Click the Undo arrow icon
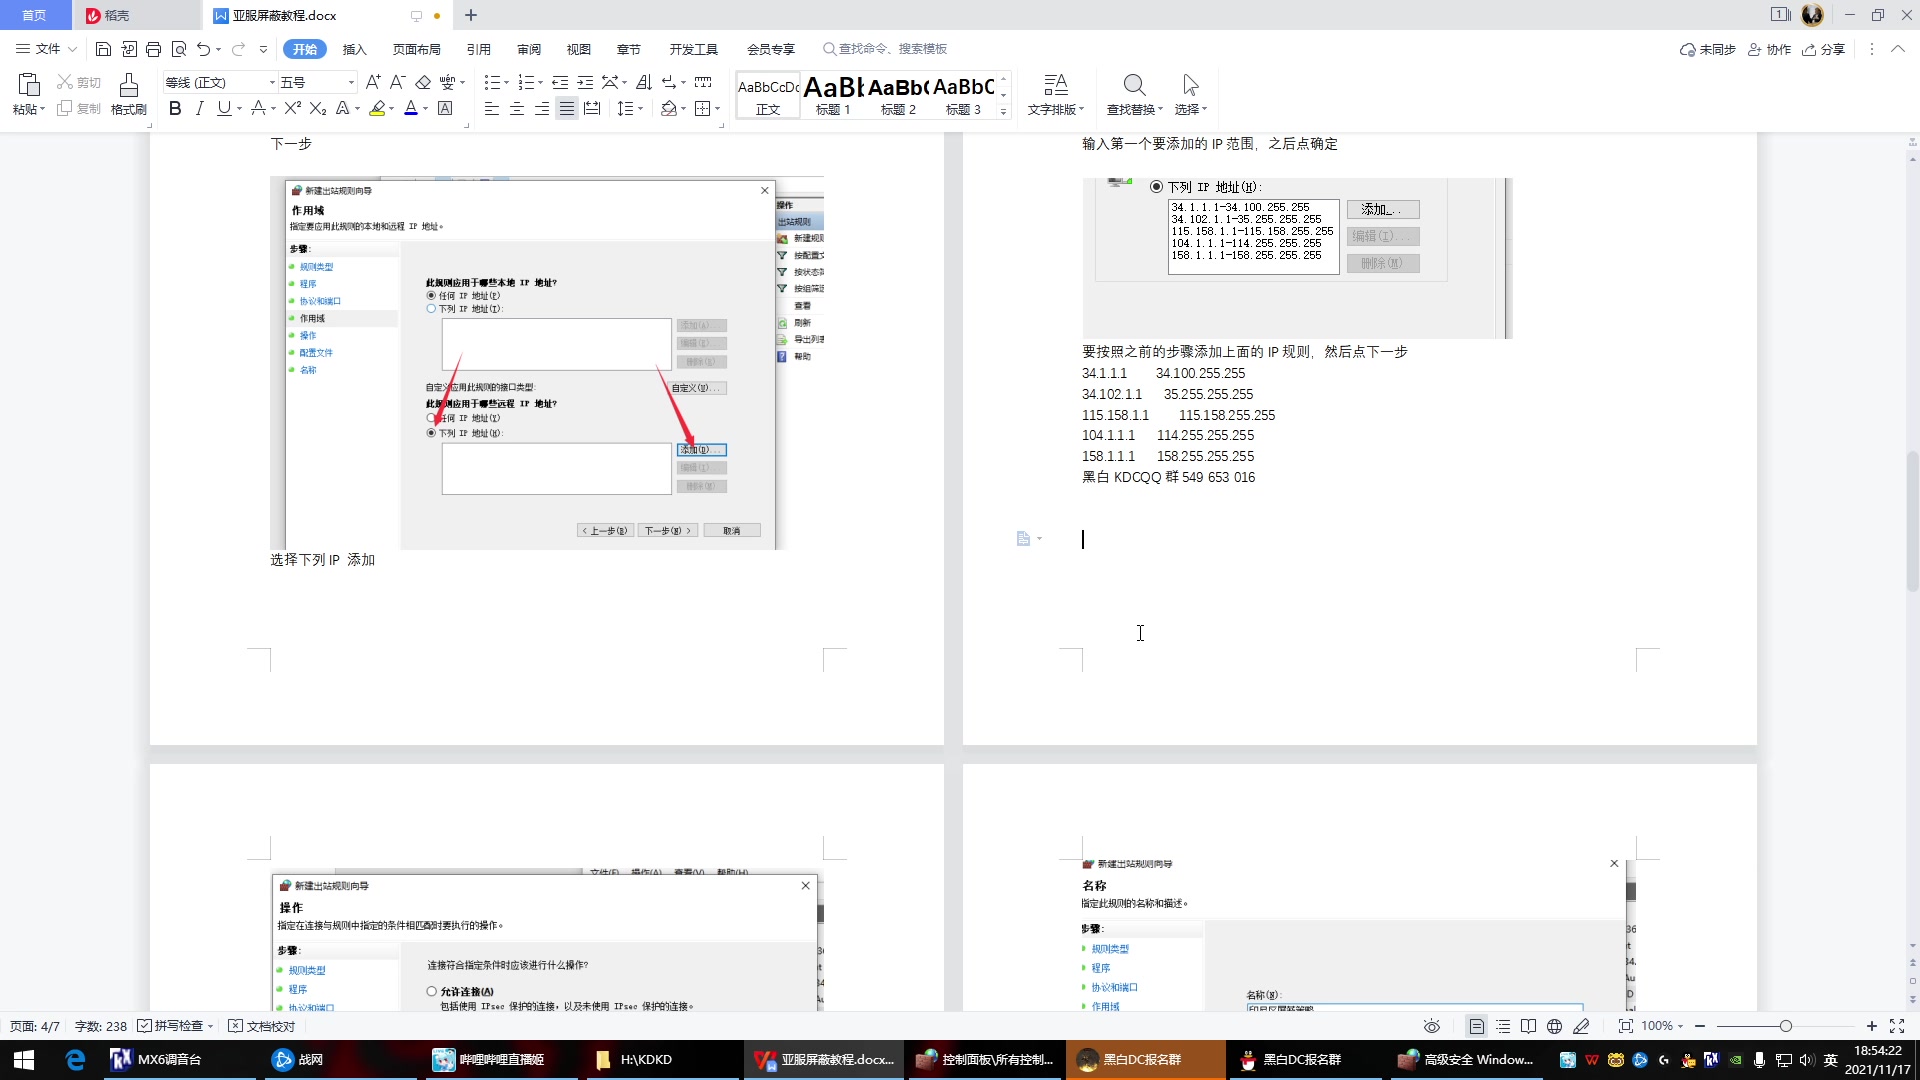1920x1080 pixels. click(204, 49)
